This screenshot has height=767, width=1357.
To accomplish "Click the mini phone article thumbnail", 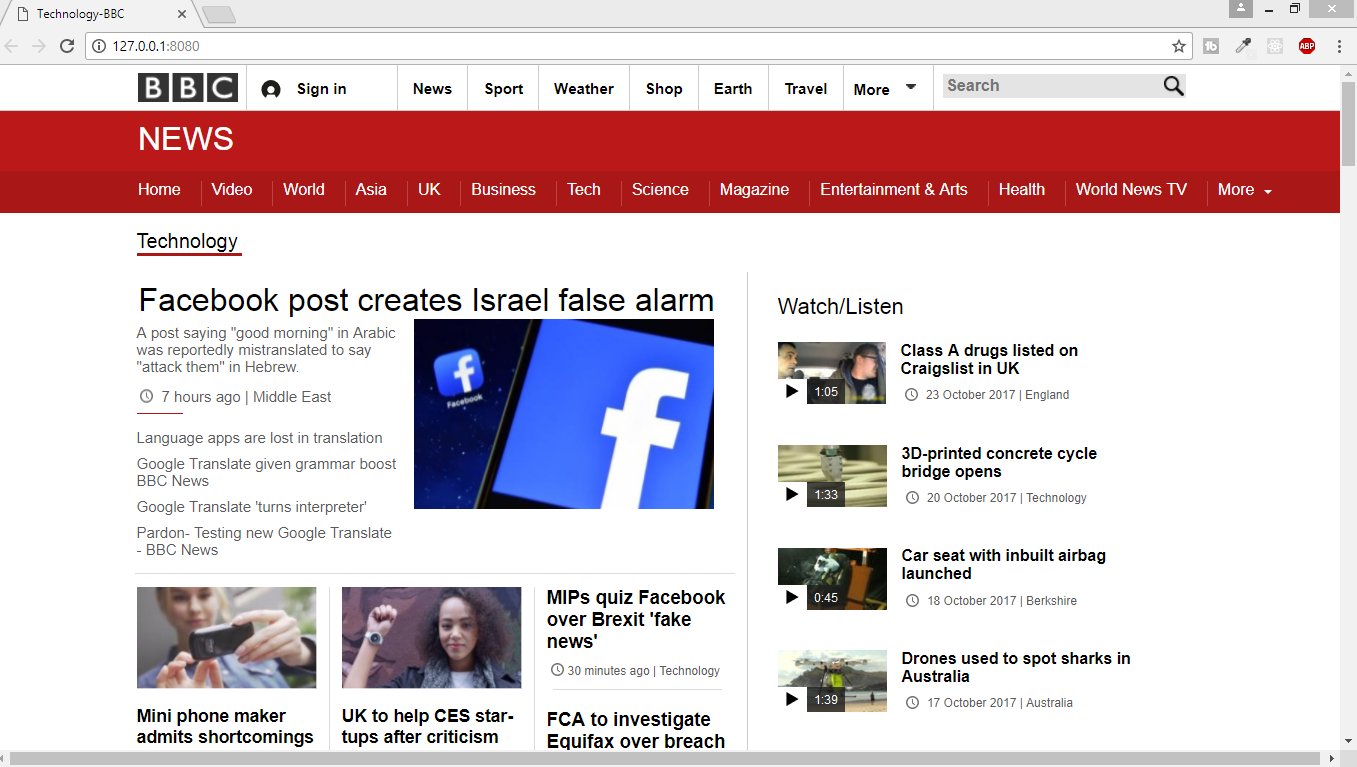I will pyautogui.click(x=226, y=638).
